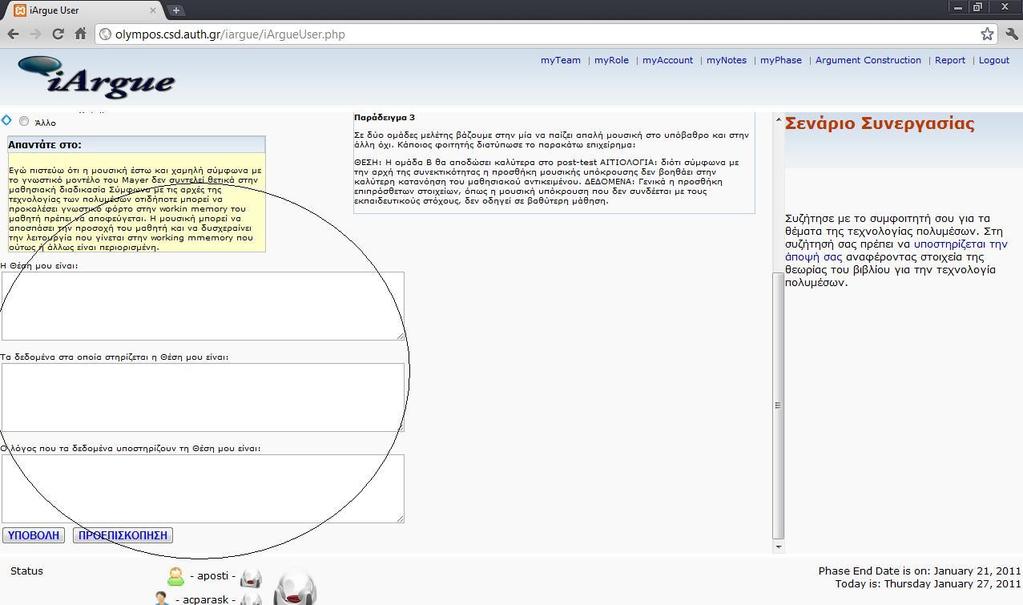Click the browser Forward arrow
The height and width of the screenshot is (605, 1023).
click(x=35, y=34)
